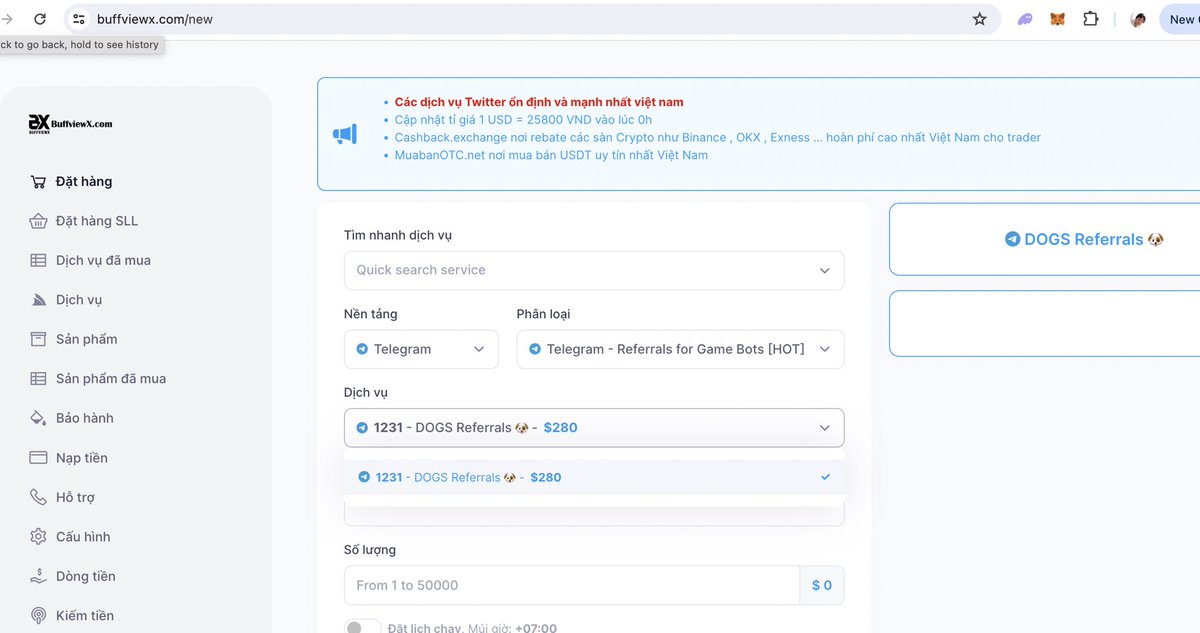Click the checkmark on selected service option
Screen dimensions: 1200x633
click(x=825, y=477)
